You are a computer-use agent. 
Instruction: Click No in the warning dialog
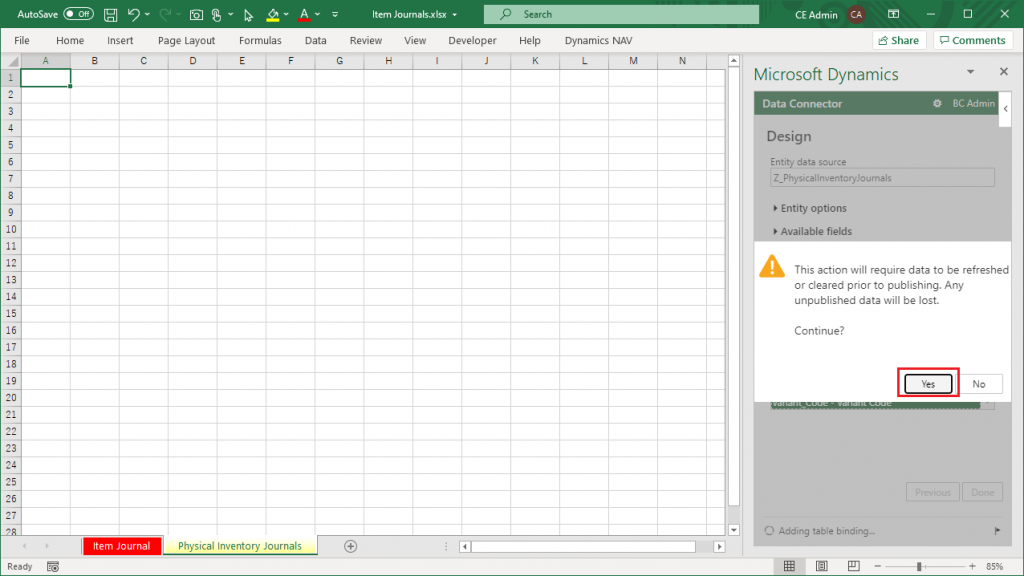[x=978, y=384]
